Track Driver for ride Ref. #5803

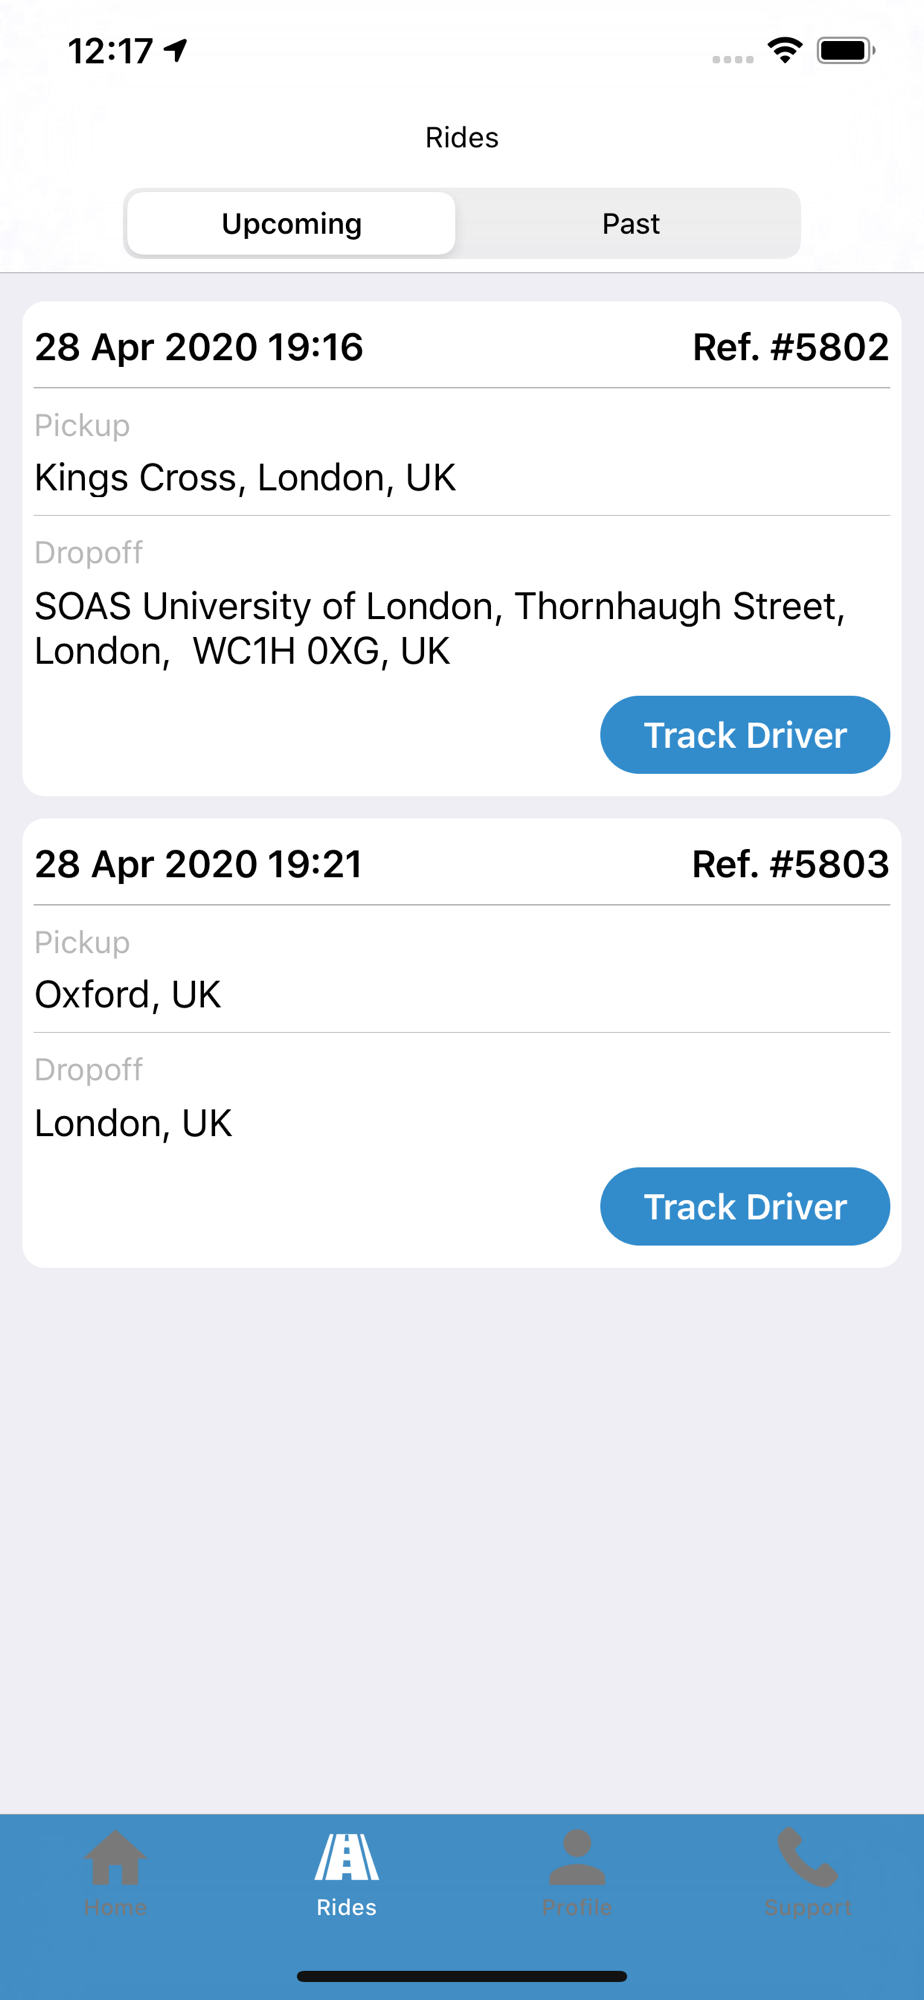[x=745, y=1206]
